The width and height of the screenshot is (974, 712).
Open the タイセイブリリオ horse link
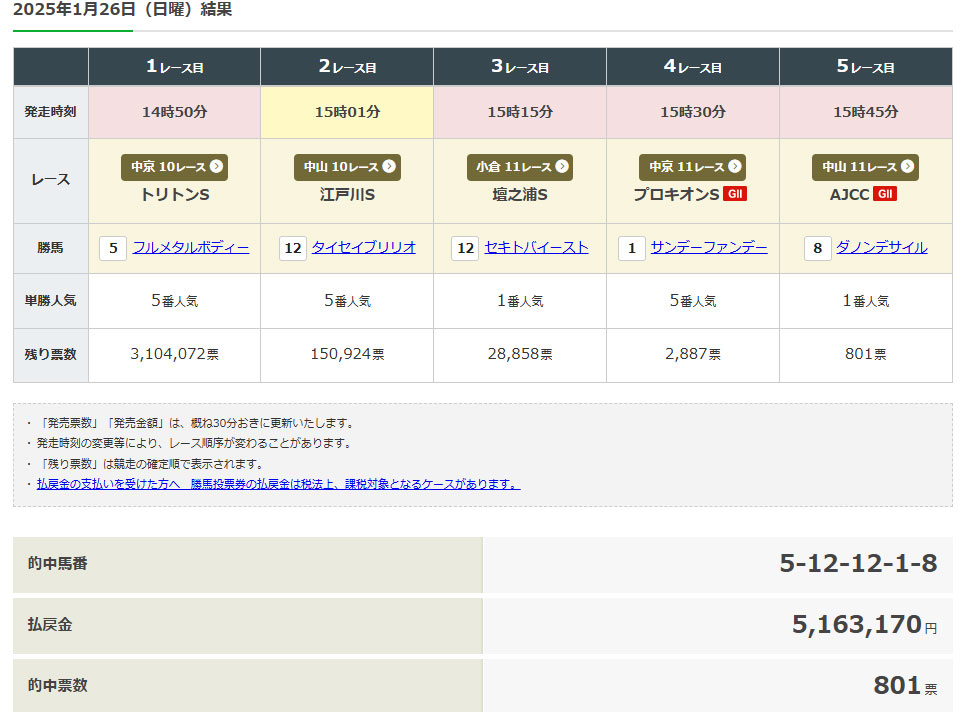coord(364,248)
